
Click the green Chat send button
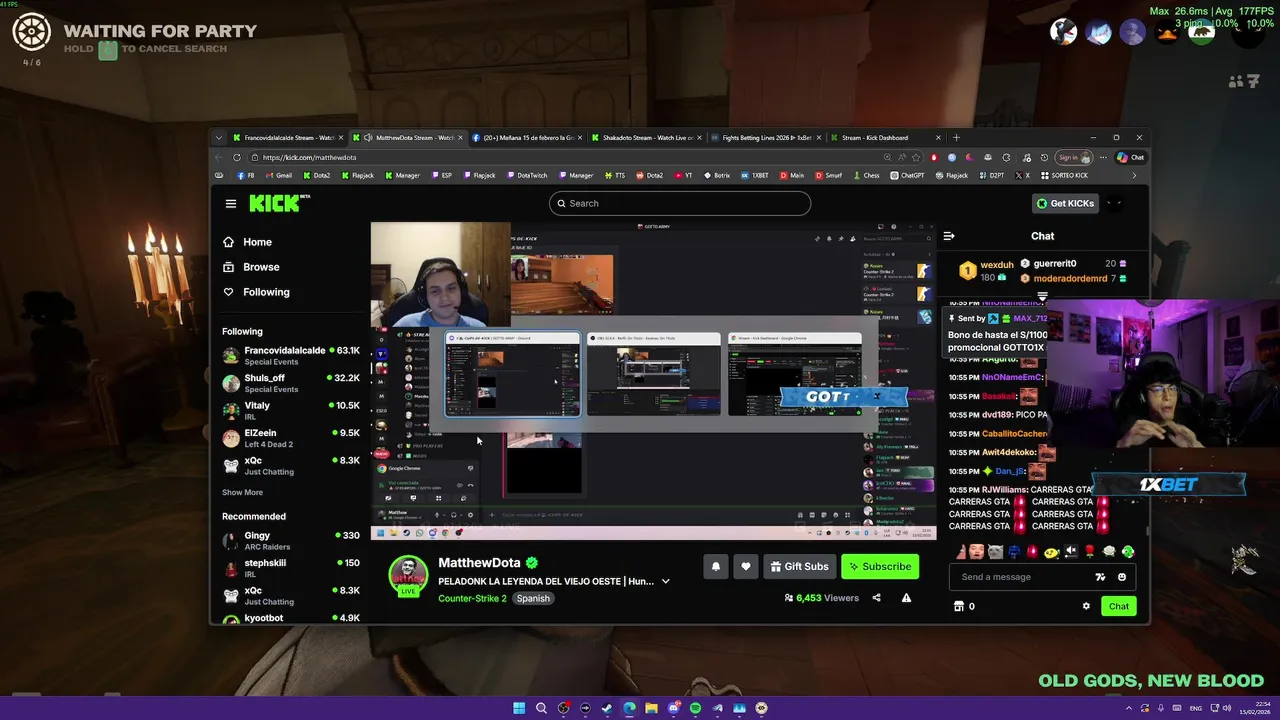1118,606
